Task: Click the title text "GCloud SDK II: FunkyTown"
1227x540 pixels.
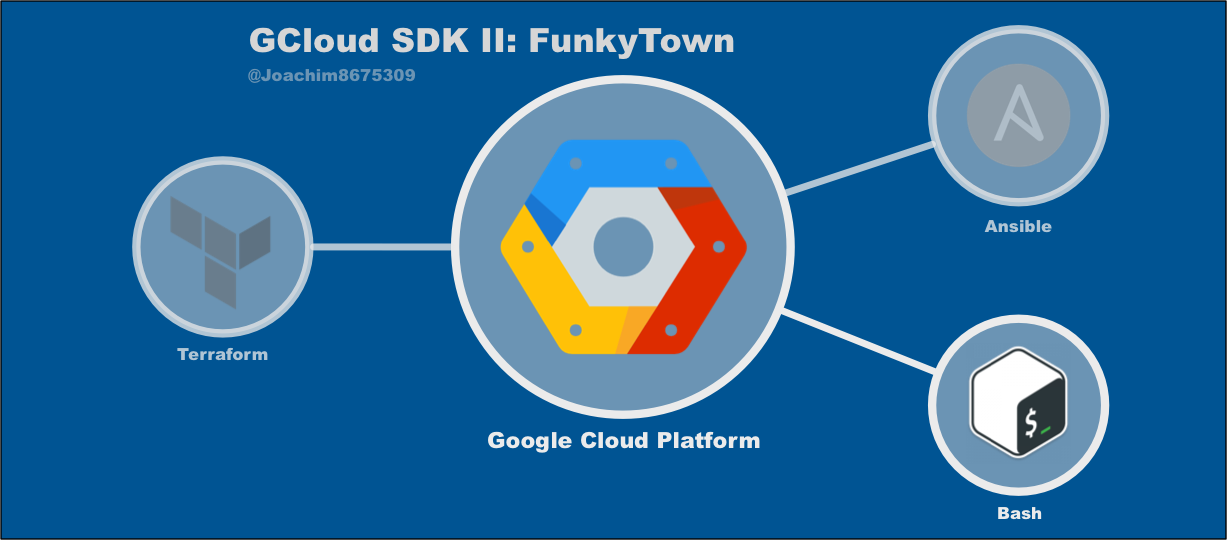Action: point(492,41)
